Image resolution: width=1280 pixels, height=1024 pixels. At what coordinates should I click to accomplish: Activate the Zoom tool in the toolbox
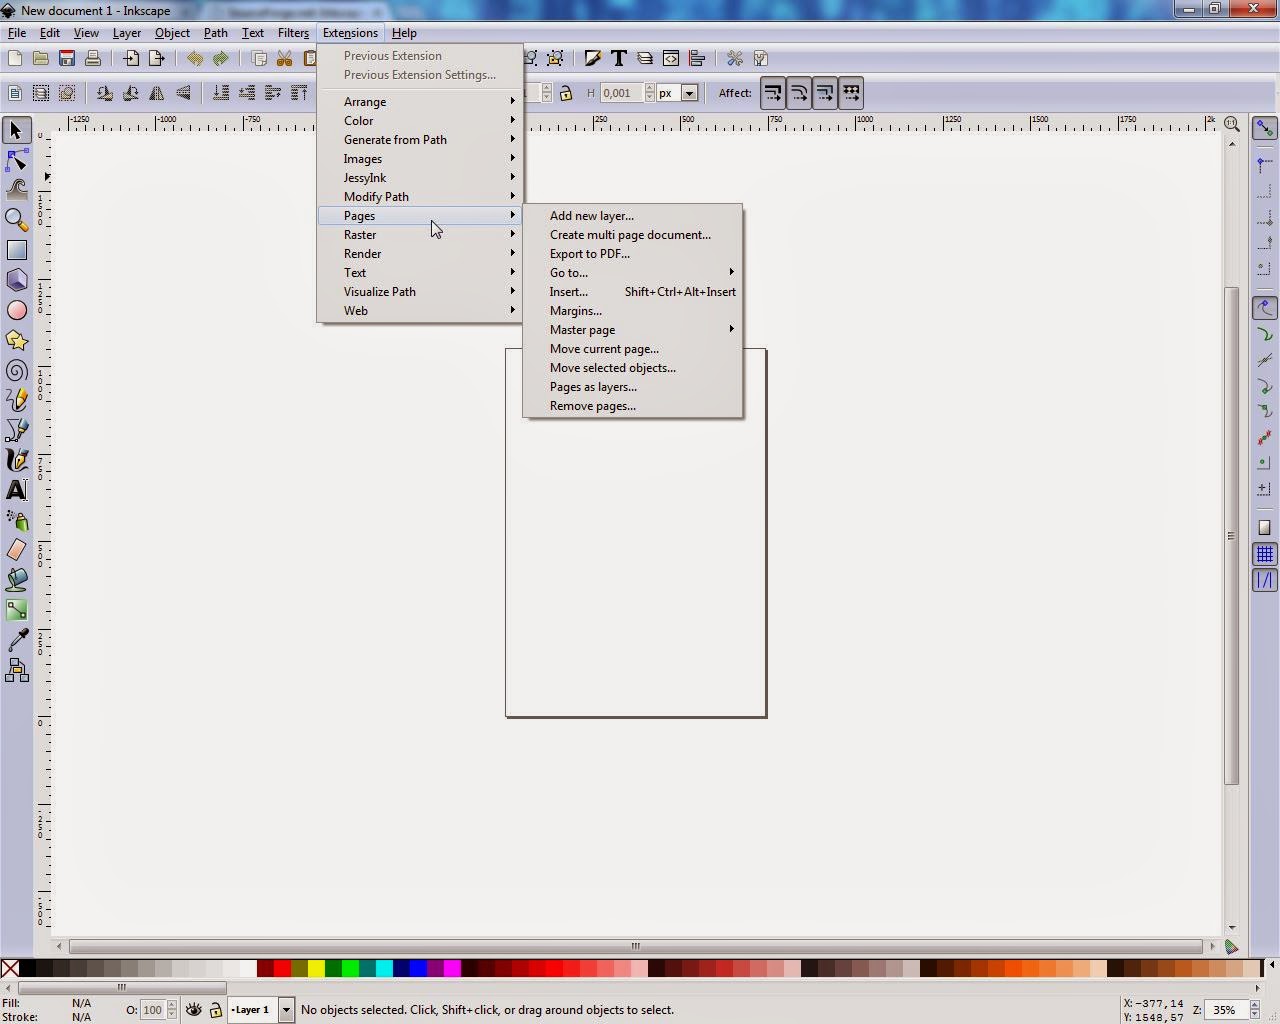17,220
